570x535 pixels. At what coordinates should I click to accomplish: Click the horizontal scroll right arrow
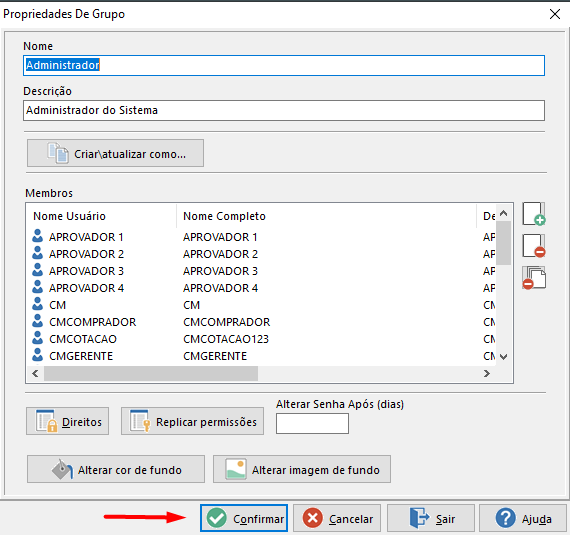click(487, 373)
